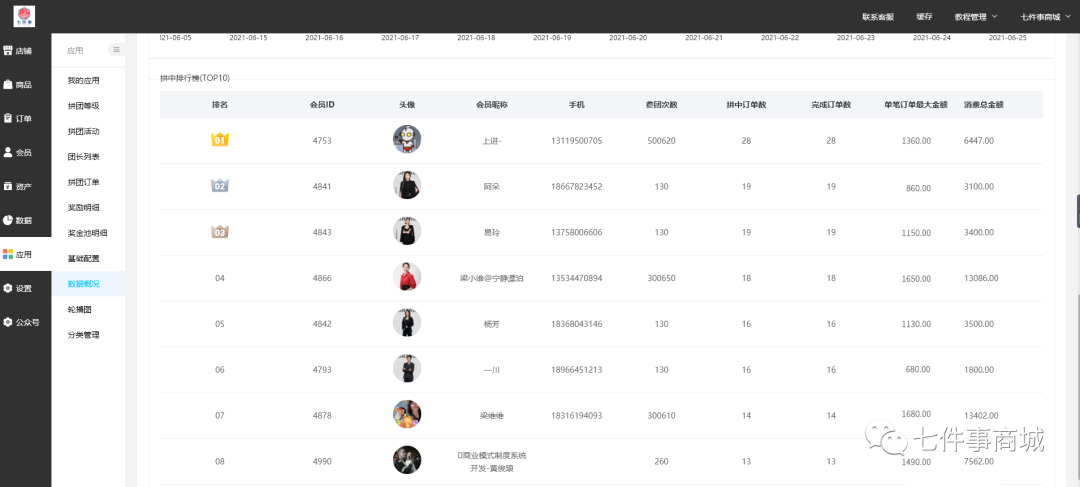Open 奖金池明细 in the submenu

click(87, 233)
